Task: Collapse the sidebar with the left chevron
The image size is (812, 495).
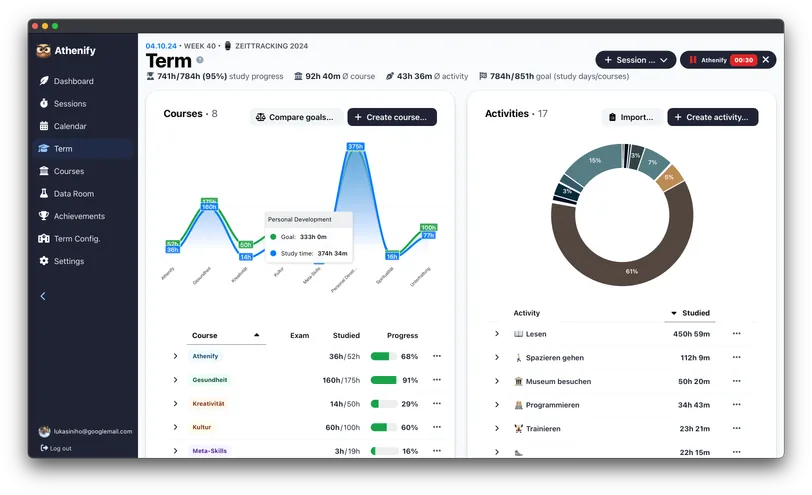Action: [43, 296]
